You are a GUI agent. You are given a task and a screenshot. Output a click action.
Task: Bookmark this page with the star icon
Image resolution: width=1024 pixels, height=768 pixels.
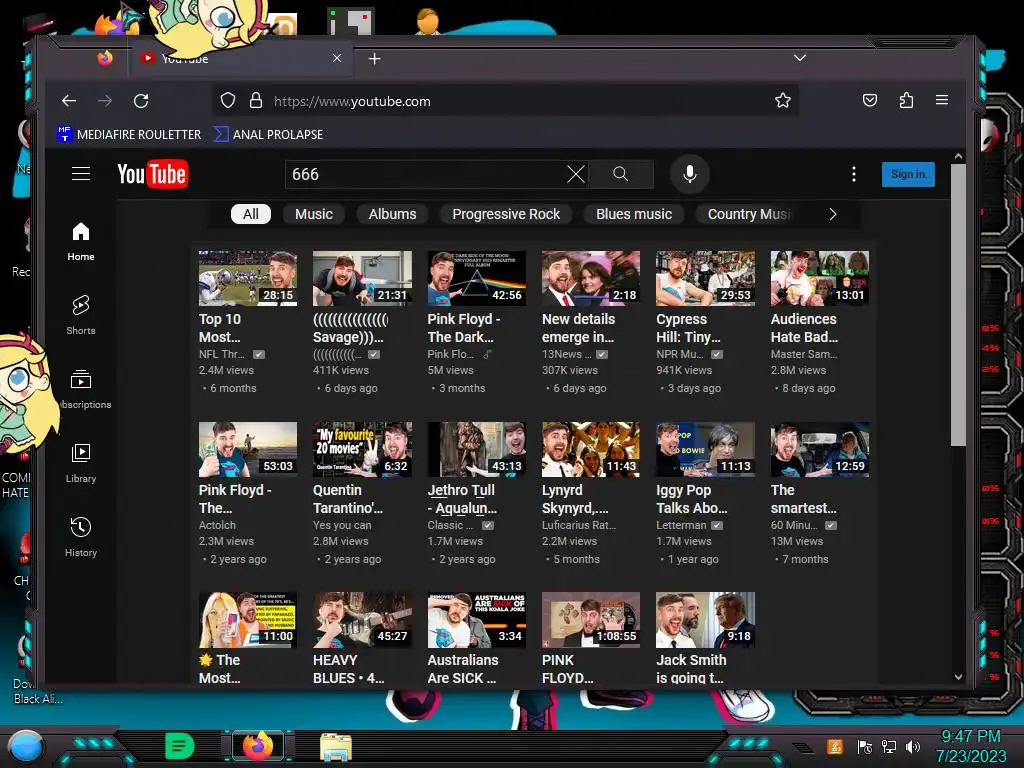click(x=782, y=101)
